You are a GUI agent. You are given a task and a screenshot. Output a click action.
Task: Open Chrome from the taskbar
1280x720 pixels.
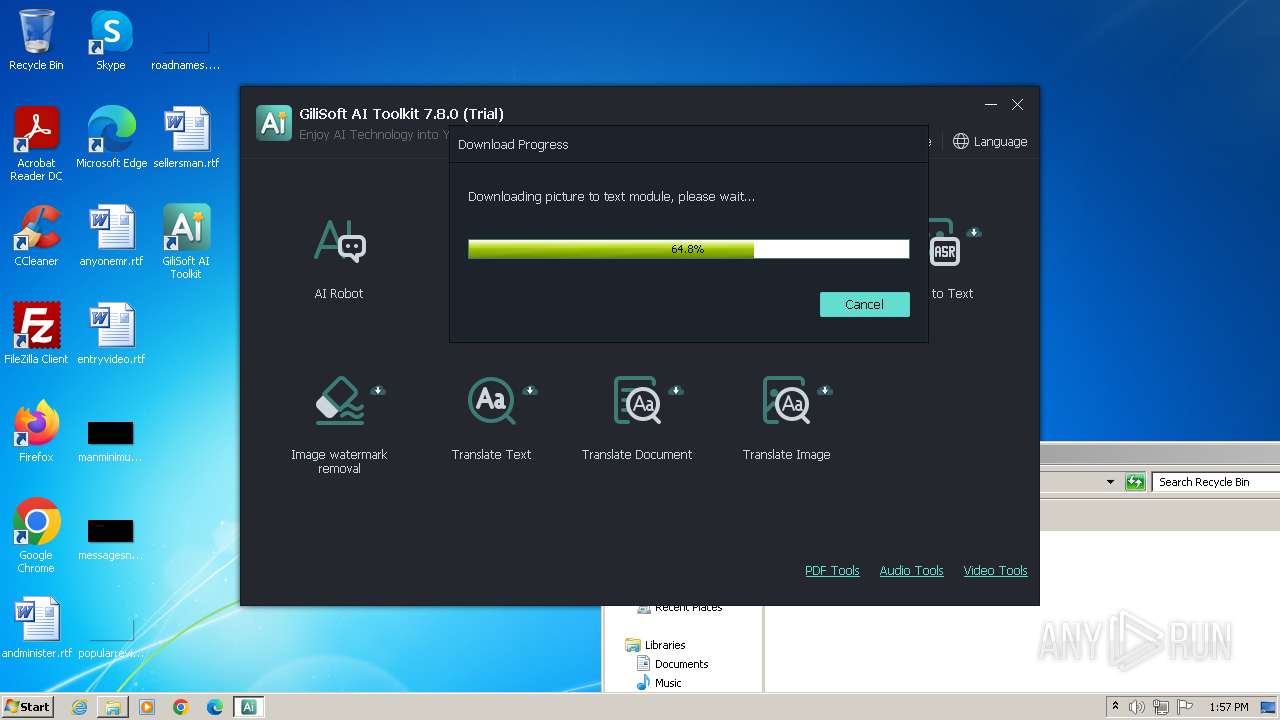coord(181,707)
